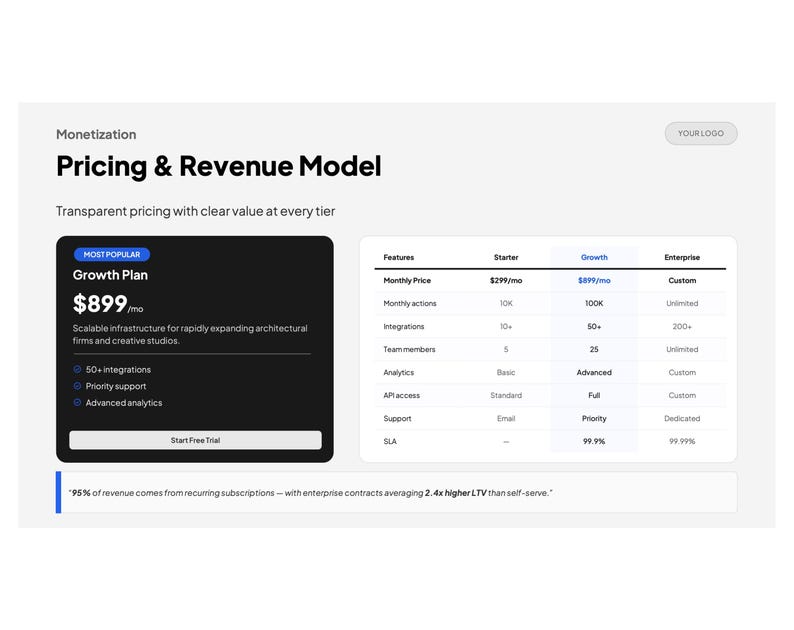Click the 100K Monthly actions cell
The height and width of the screenshot is (630, 794).
pyautogui.click(x=594, y=303)
